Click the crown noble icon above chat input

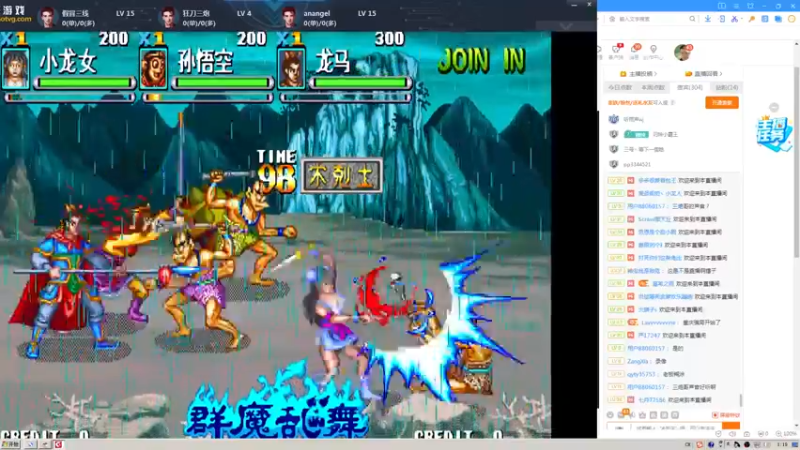point(642,415)
